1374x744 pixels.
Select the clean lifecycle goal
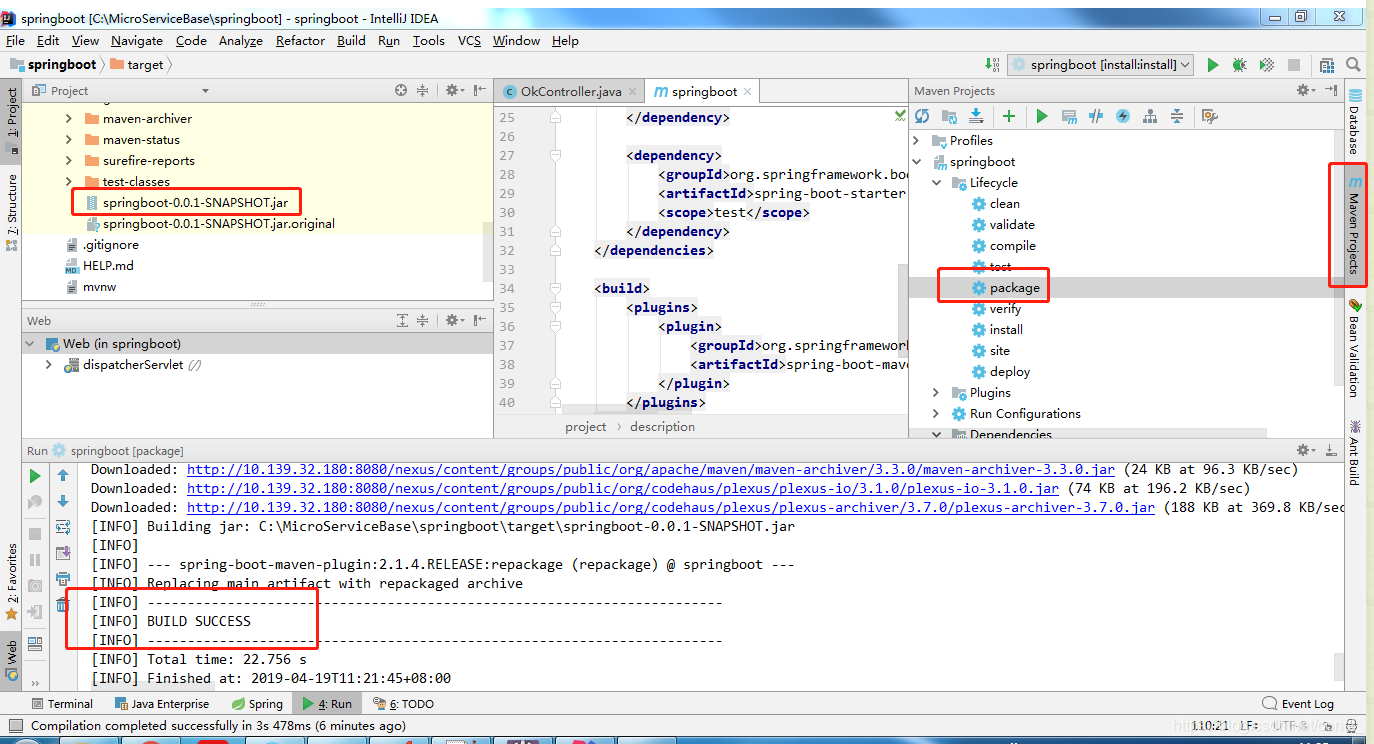point(1005,203)
